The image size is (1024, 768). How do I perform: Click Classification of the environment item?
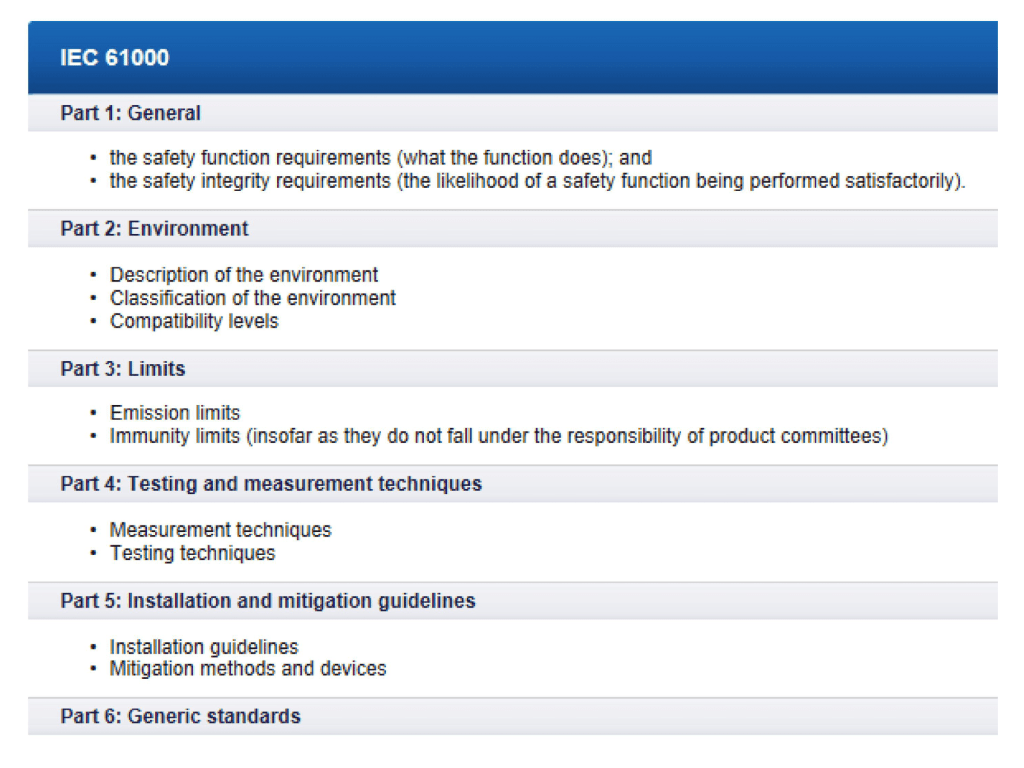pos(252,298)
